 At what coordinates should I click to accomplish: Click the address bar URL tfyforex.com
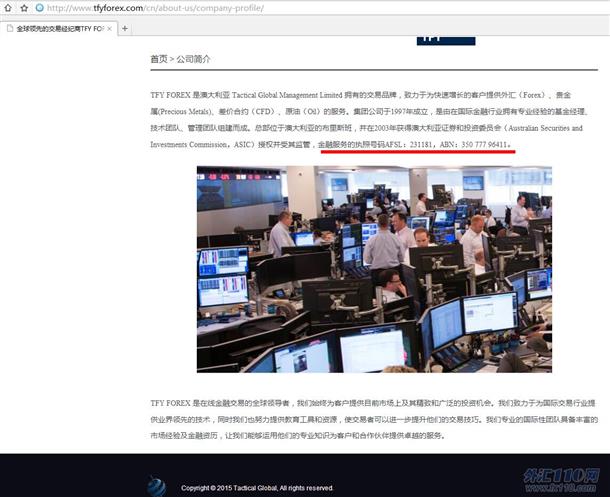pyautogui.click(x=155, y=8)
